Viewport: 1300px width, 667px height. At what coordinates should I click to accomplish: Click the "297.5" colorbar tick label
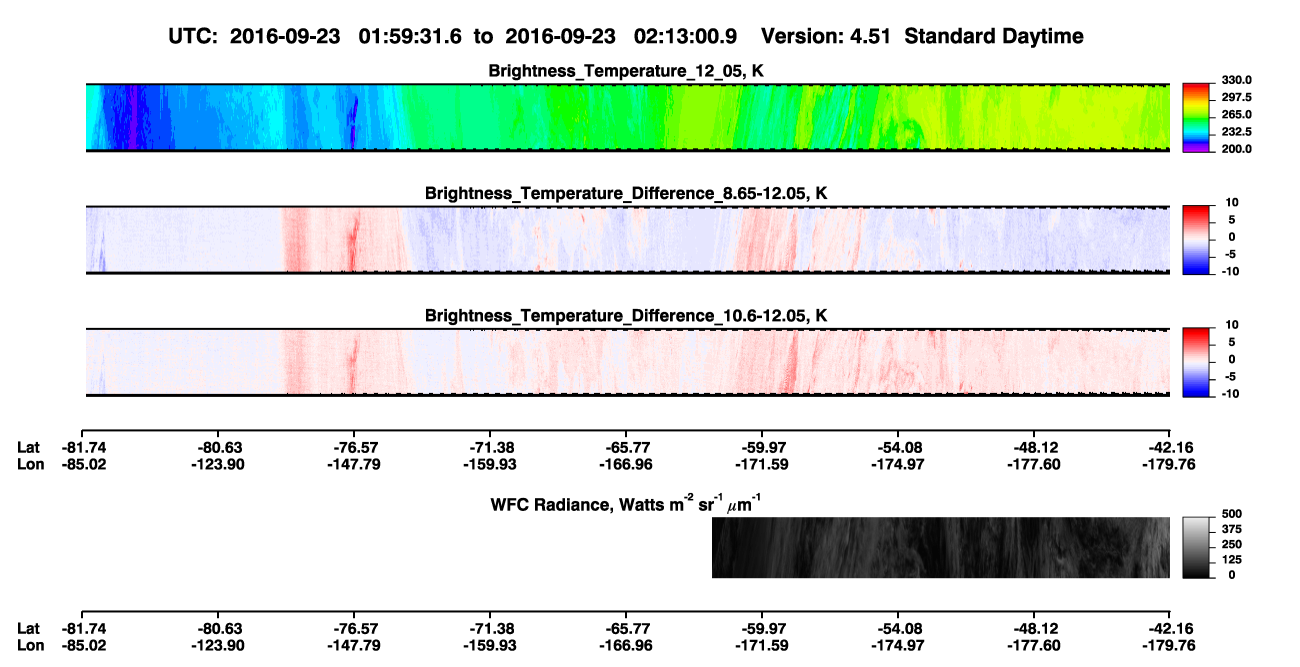(1237, 97)
